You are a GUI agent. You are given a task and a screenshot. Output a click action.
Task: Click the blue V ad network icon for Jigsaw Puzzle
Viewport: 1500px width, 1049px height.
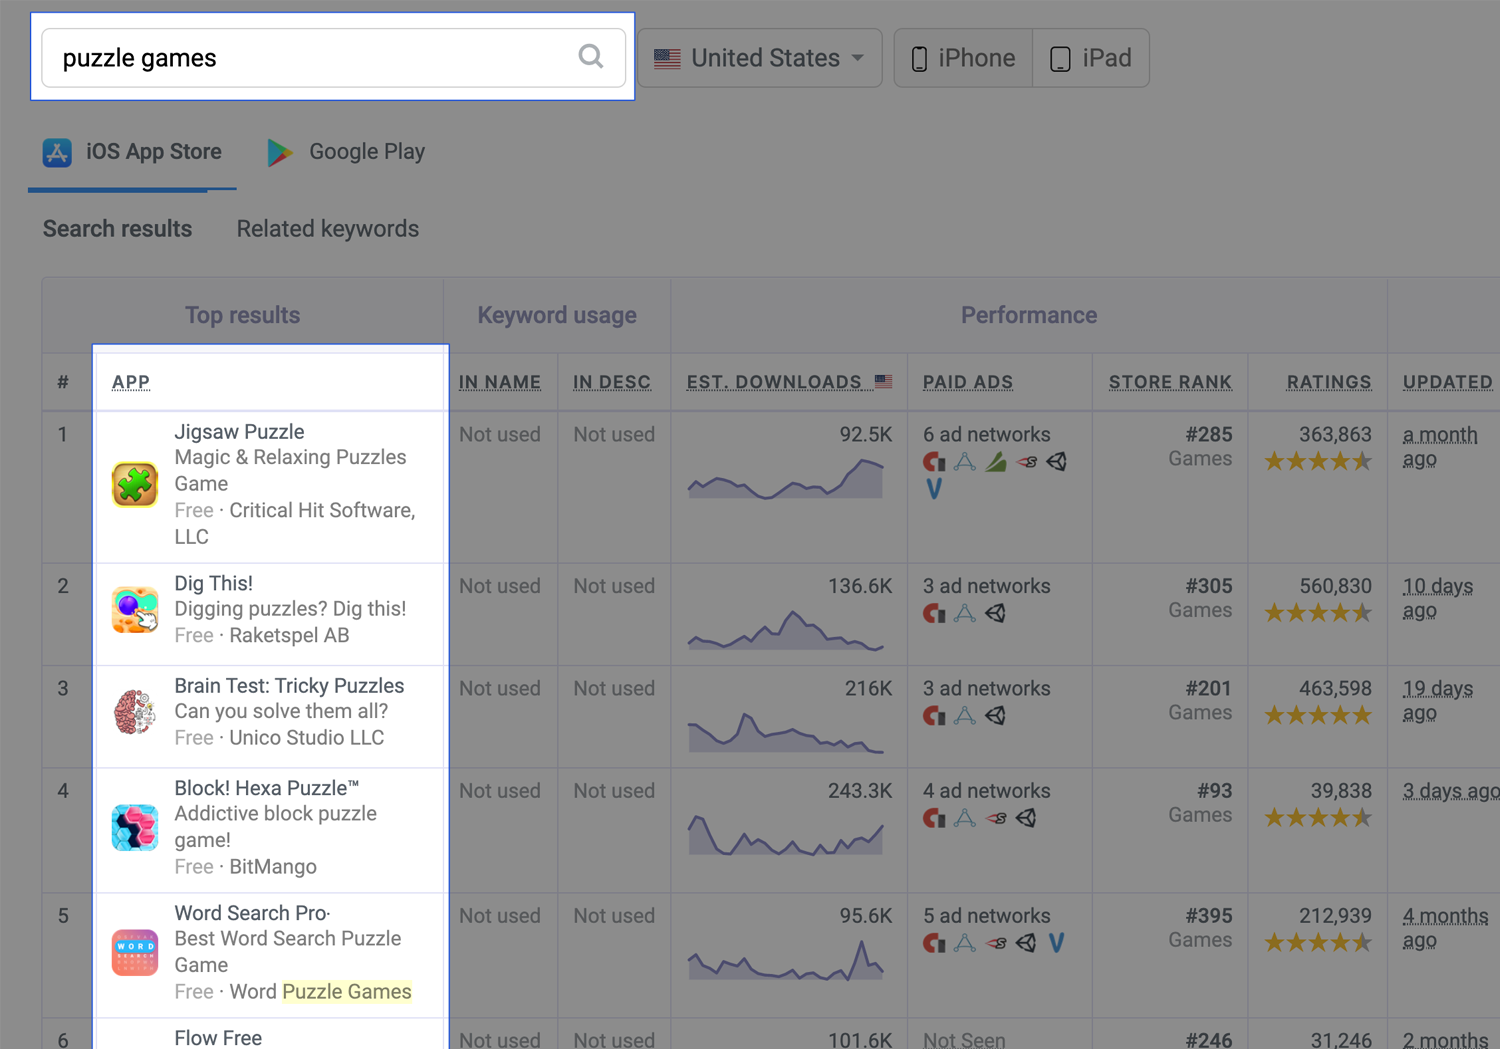tap(934, 489)
